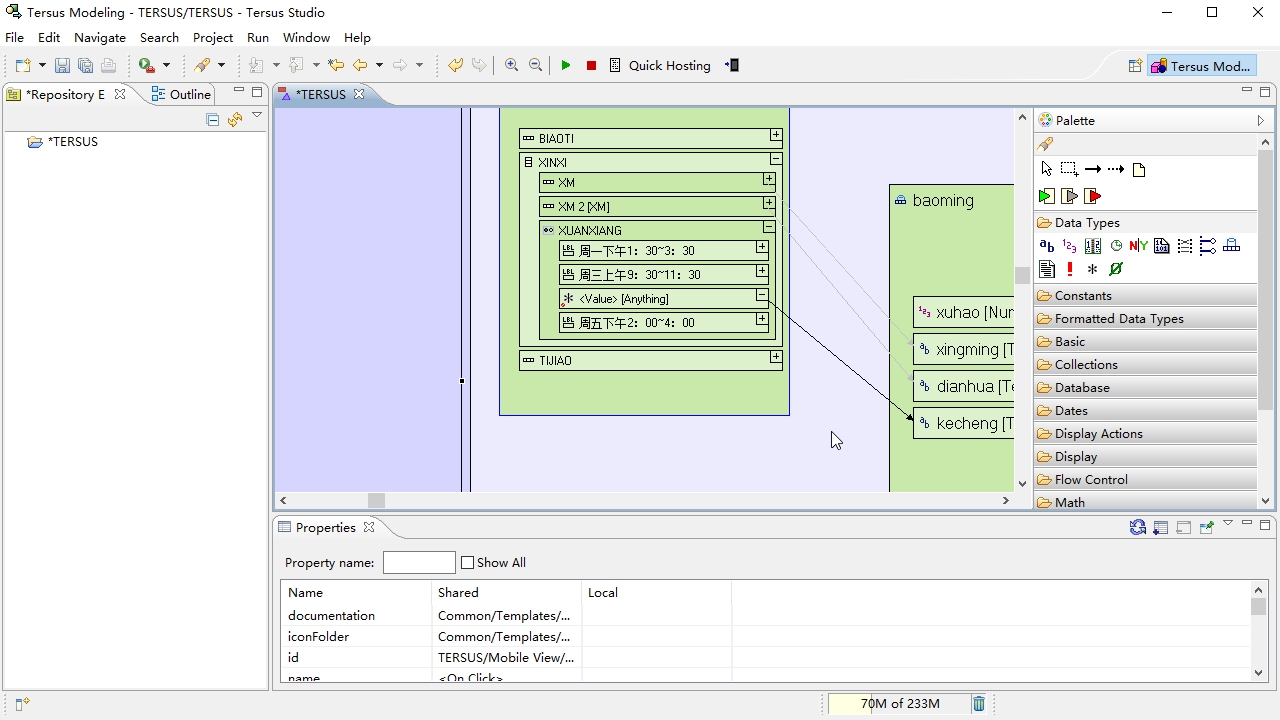Click the Collapse All icon in Repository
Image resolution: width=1280 pixels, height=720 pixels.
(x=212, y=120)
